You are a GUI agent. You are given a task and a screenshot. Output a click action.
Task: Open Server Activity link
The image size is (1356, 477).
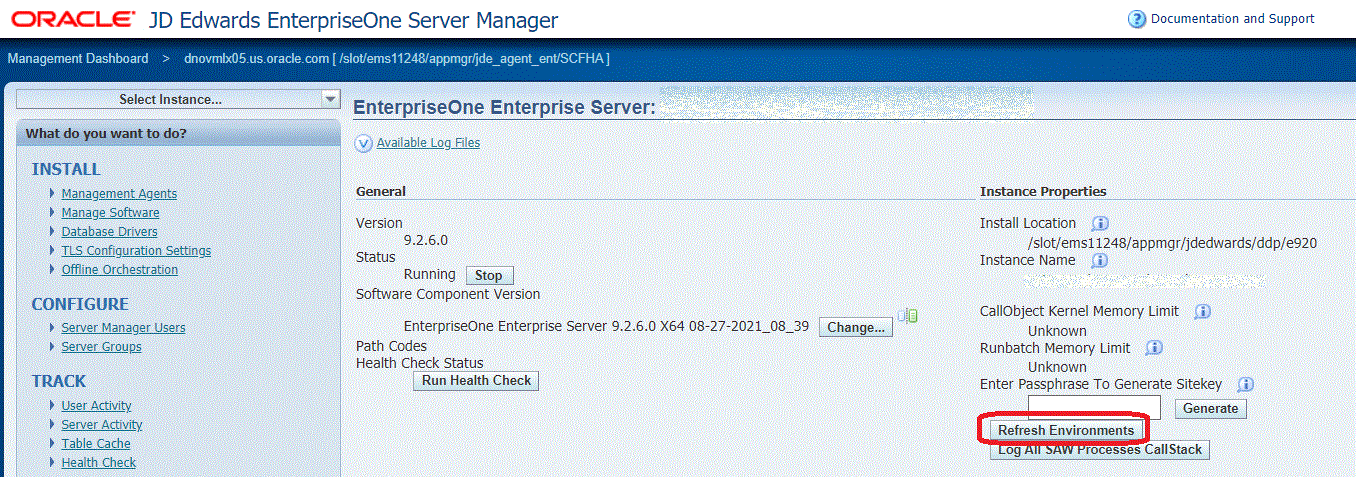pos(102,425)
